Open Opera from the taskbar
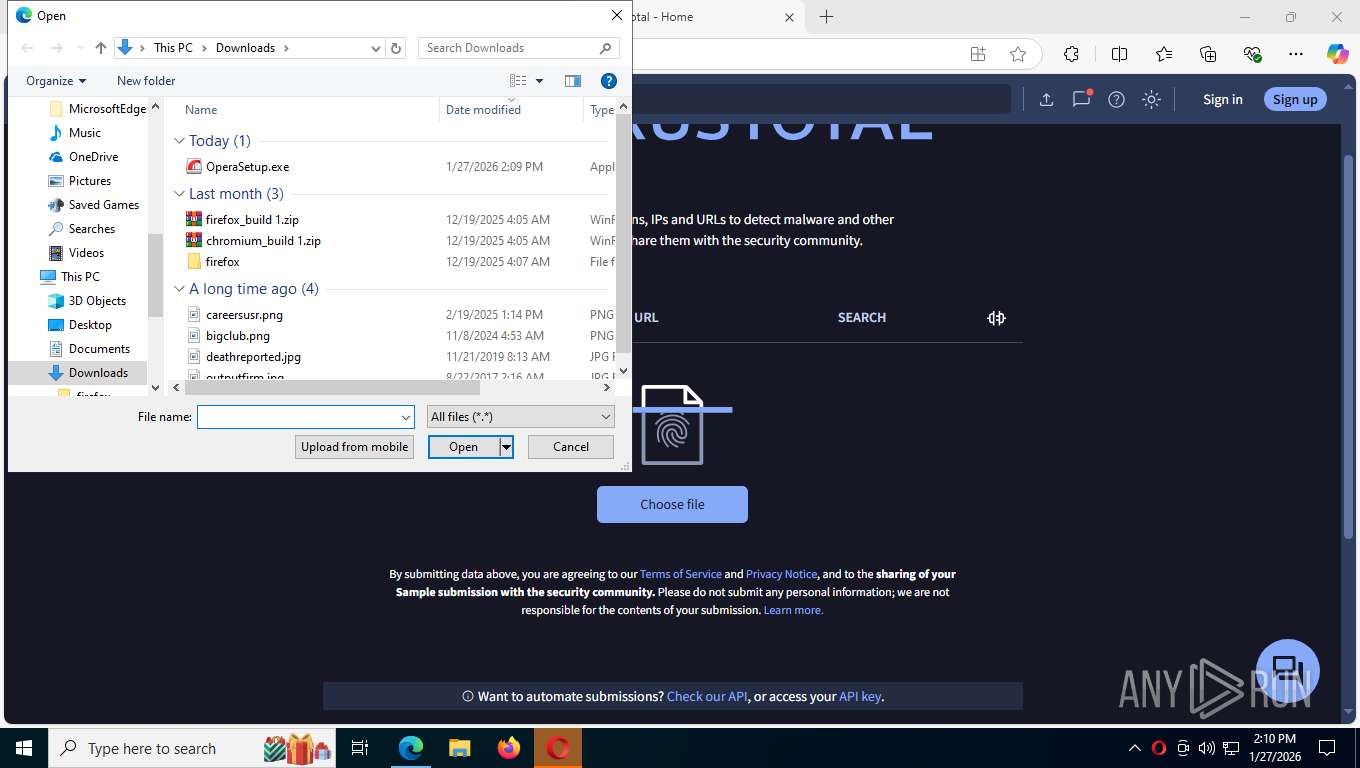This screenshot has height=768, width=1360. [x=558, y=748]
